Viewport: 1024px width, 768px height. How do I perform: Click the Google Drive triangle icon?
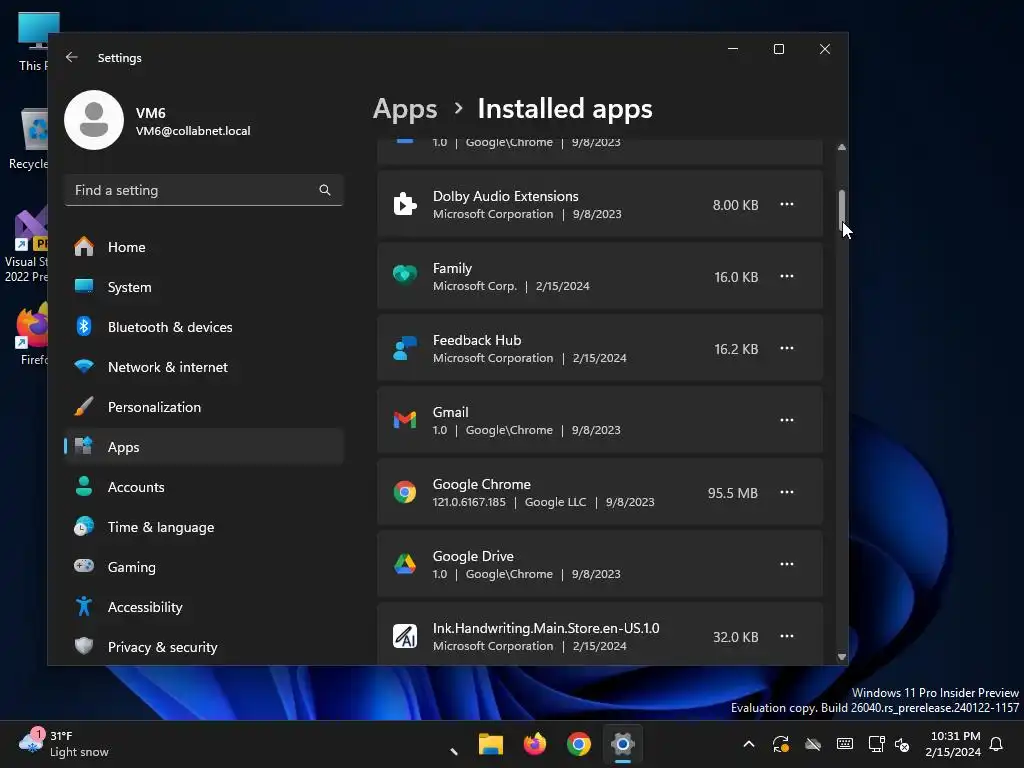pyautogui.click(x=405, y=564)
